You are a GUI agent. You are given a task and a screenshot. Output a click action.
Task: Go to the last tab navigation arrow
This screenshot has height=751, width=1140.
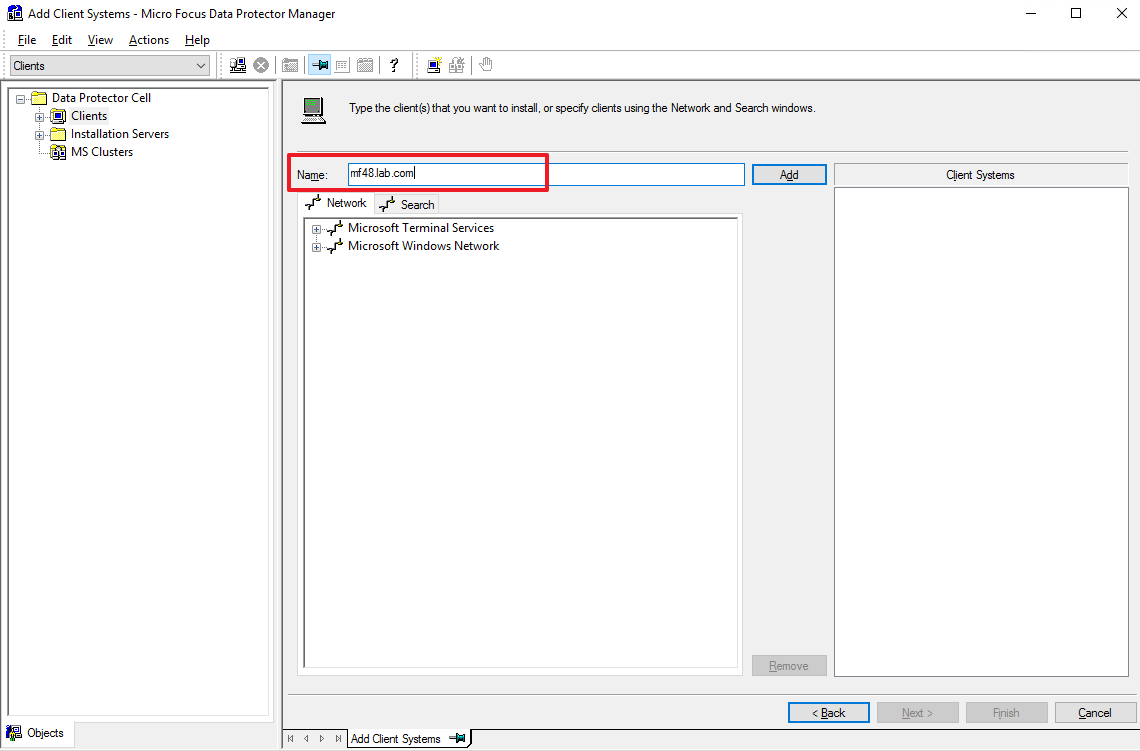(338, 739)
